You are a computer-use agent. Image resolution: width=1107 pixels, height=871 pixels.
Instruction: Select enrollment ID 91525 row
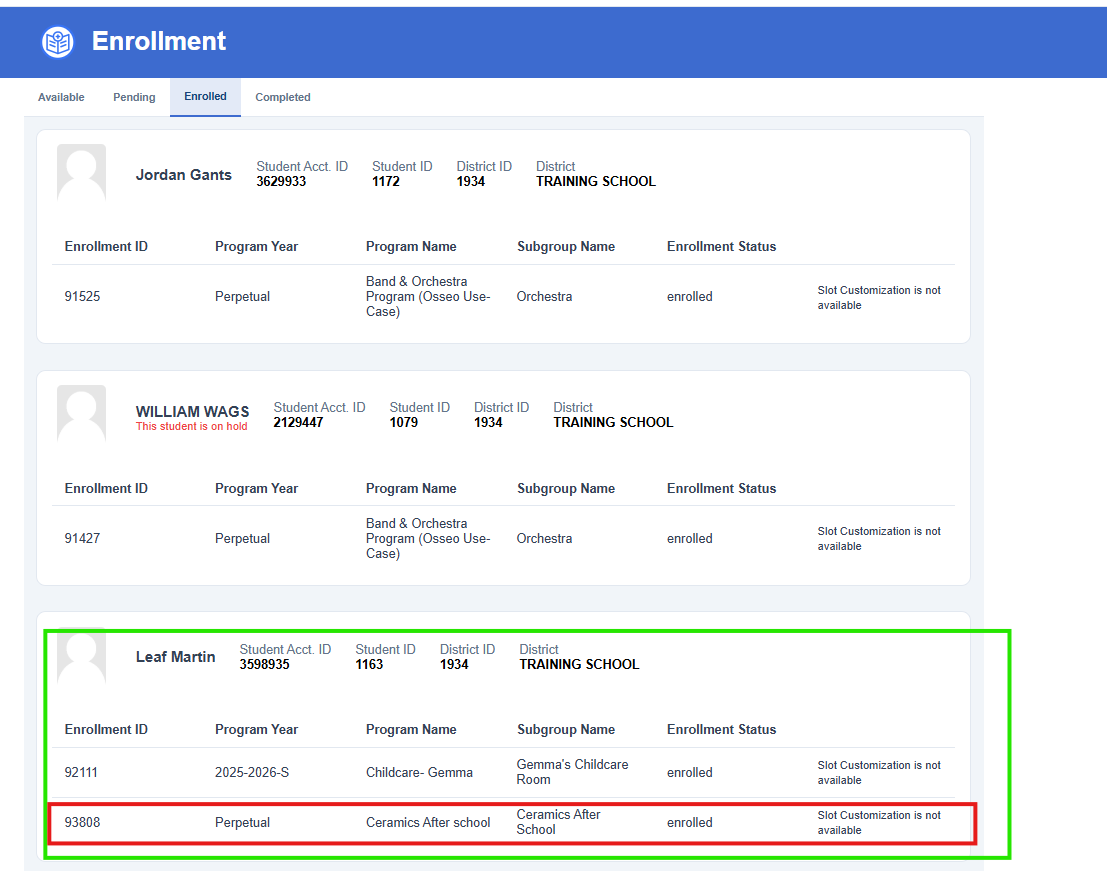coord(82,297)
